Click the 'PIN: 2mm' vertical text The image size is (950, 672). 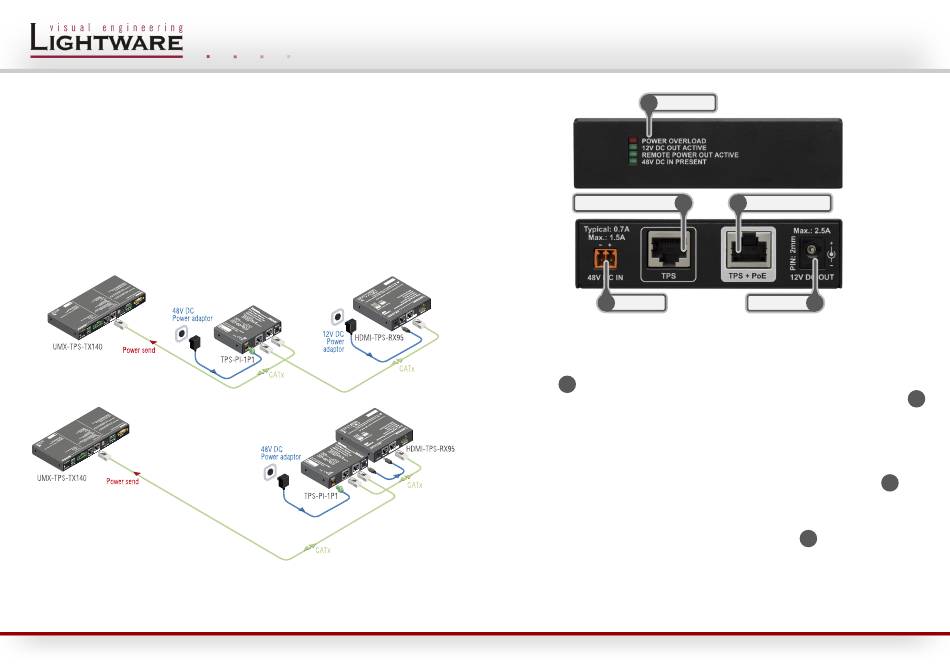[x=793, y=254]
